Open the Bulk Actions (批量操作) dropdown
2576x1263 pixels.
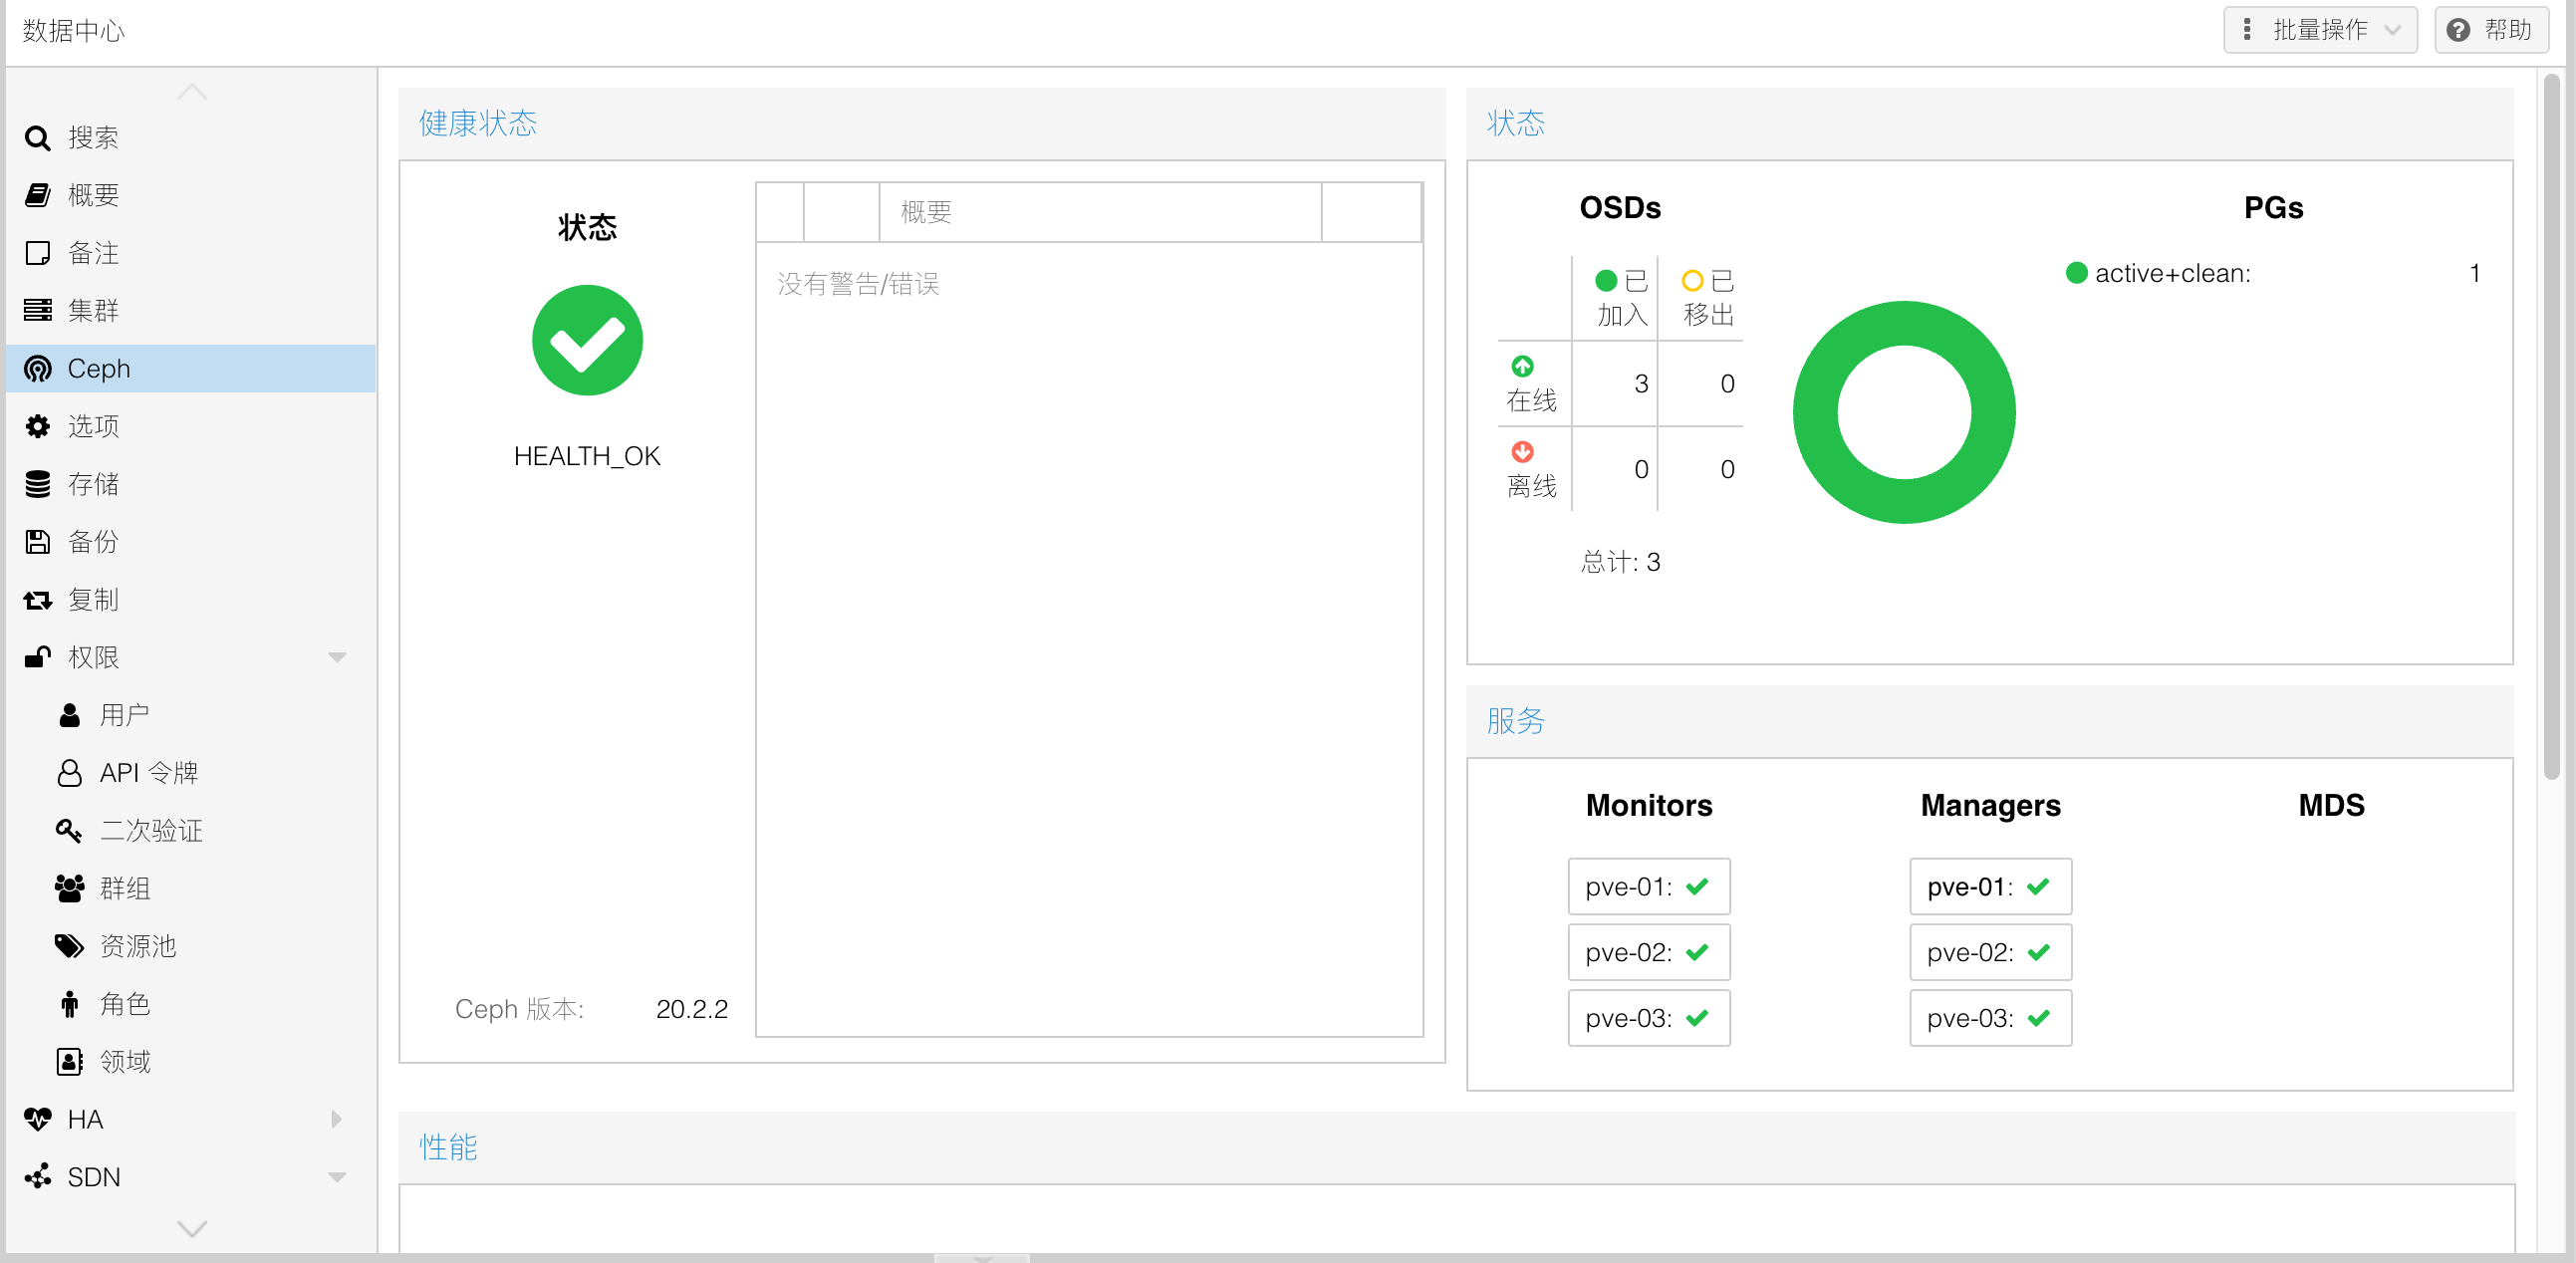pyautogui.click(x=2320, y=30)
